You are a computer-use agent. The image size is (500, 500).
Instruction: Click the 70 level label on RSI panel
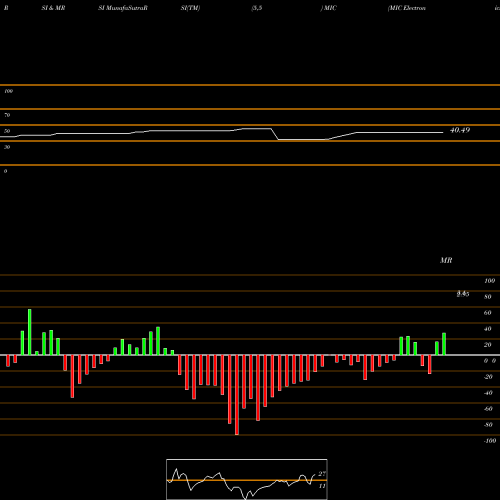(x=7, y=115)
